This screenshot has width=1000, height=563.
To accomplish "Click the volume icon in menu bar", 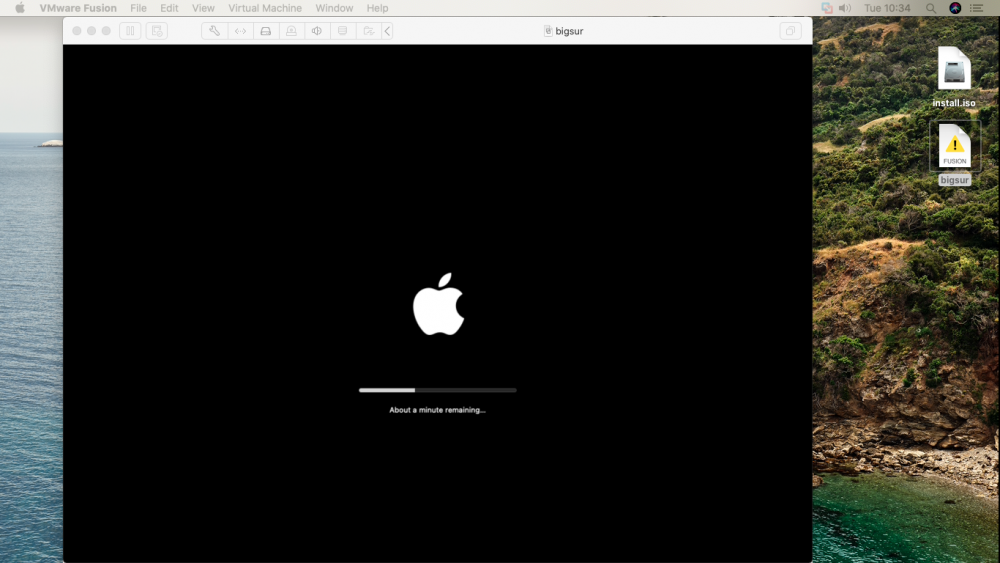I will [845, 8].
